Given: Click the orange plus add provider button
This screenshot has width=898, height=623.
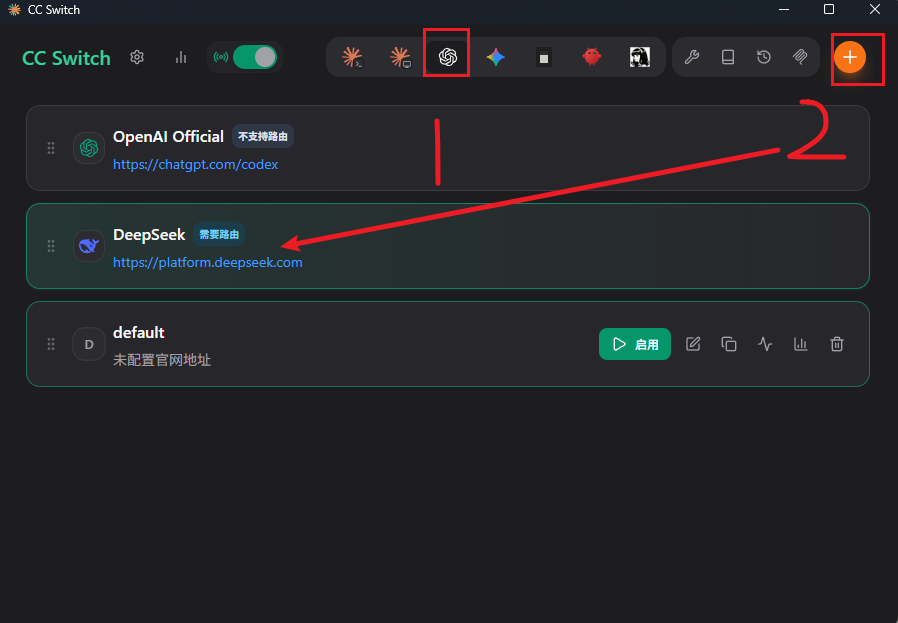Looking at the screenshot, I should [x=850, y=57].
